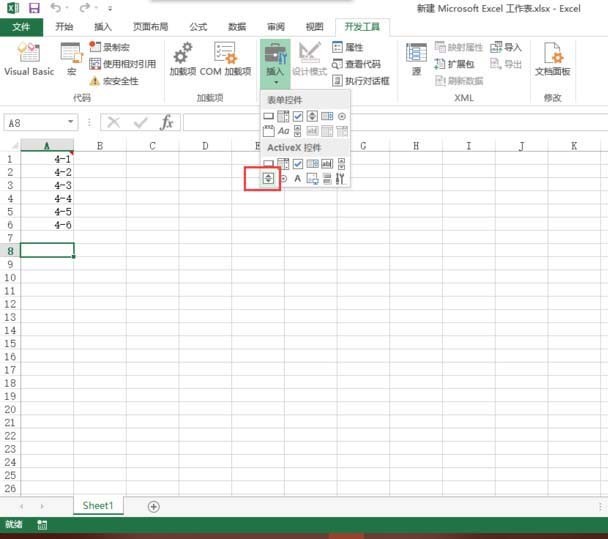The image size is (608, 539).
Task: Click 录制宏 record macro
Action: [109, 47]
